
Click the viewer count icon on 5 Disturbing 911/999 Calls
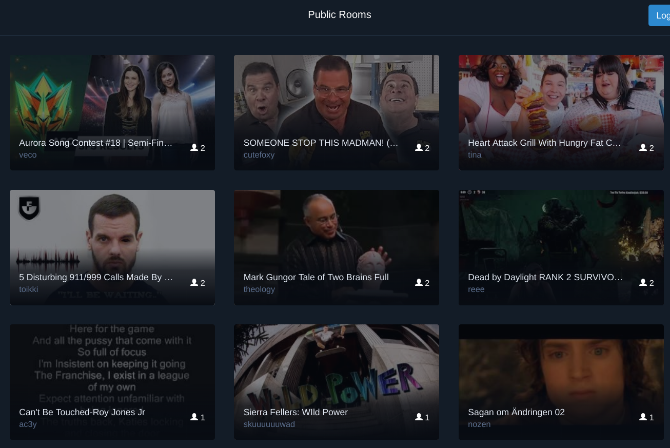click(194, 283)
